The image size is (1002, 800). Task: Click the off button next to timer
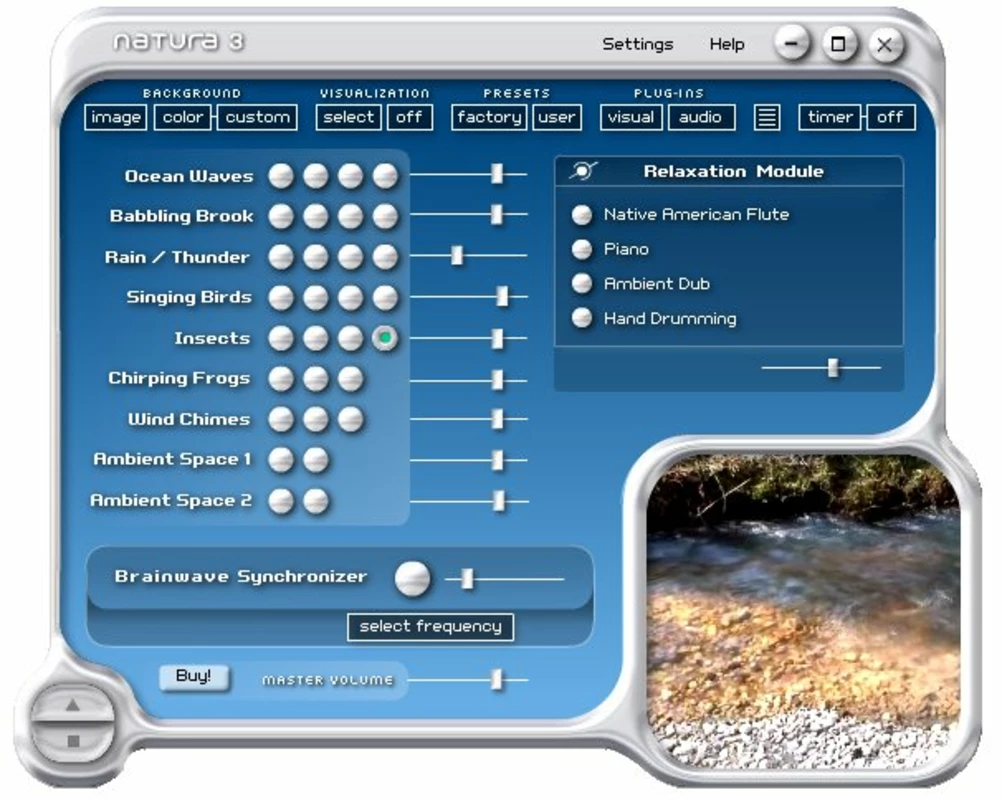(890, 118)
